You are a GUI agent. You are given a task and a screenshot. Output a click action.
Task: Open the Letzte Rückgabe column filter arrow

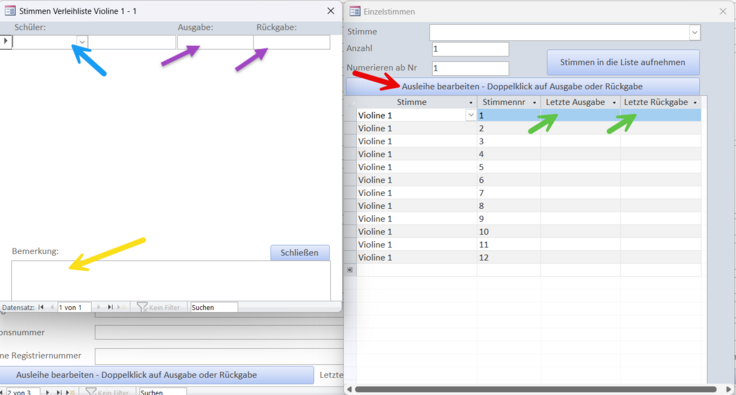[695, 103]
